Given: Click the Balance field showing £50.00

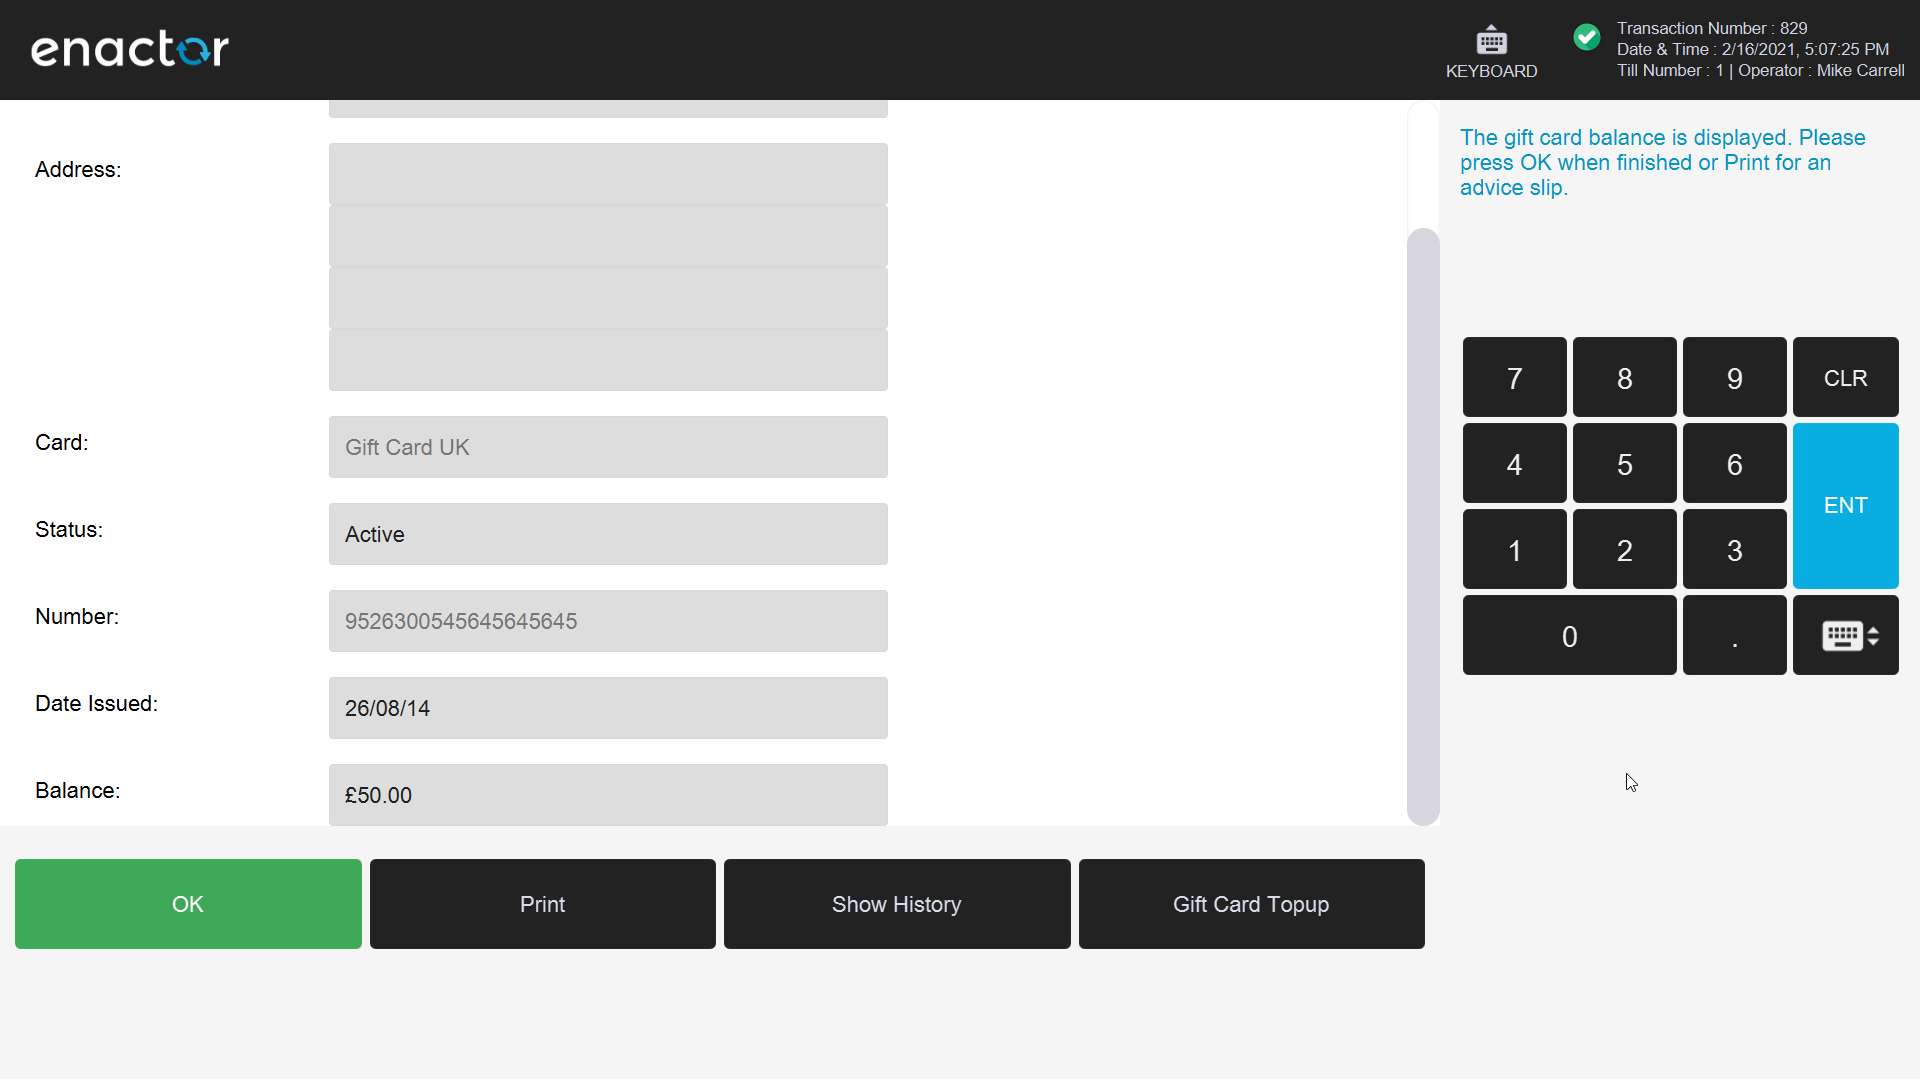Looking at the screenshot, I should [x=608, y=795].
